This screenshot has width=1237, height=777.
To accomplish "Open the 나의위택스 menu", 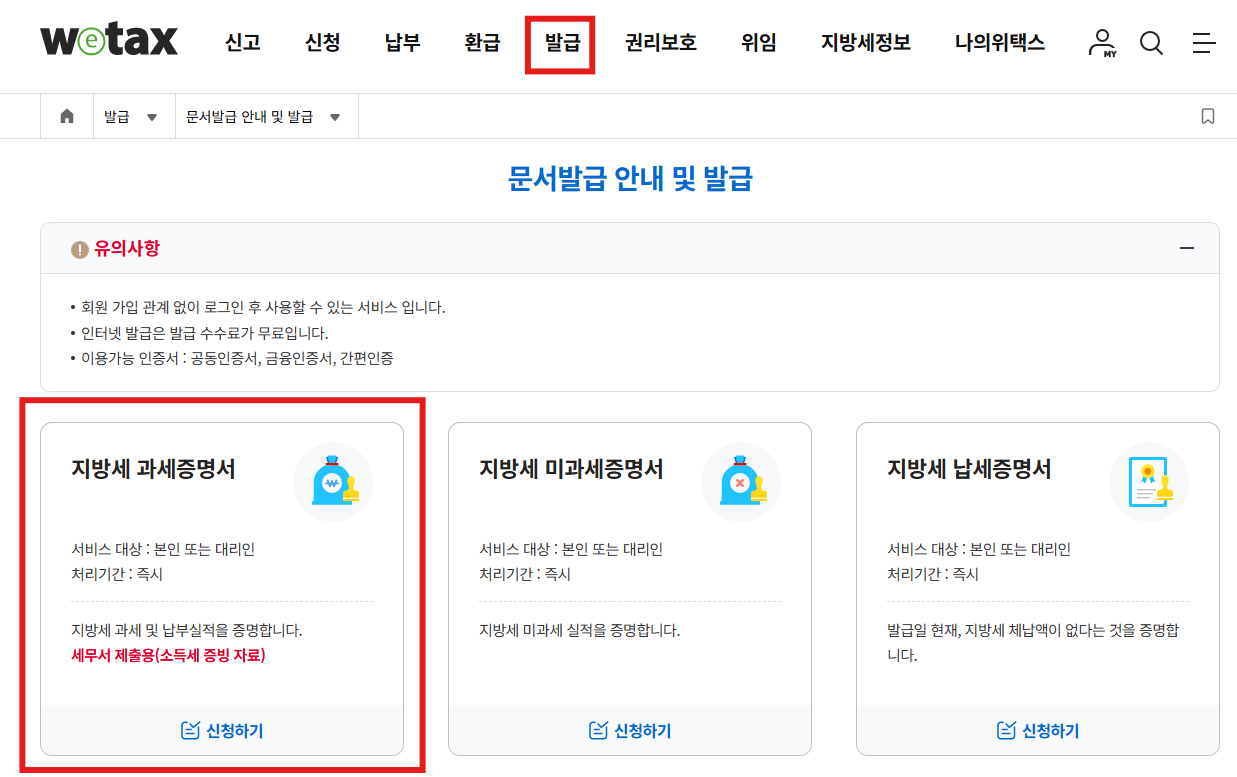I will 998,44.
